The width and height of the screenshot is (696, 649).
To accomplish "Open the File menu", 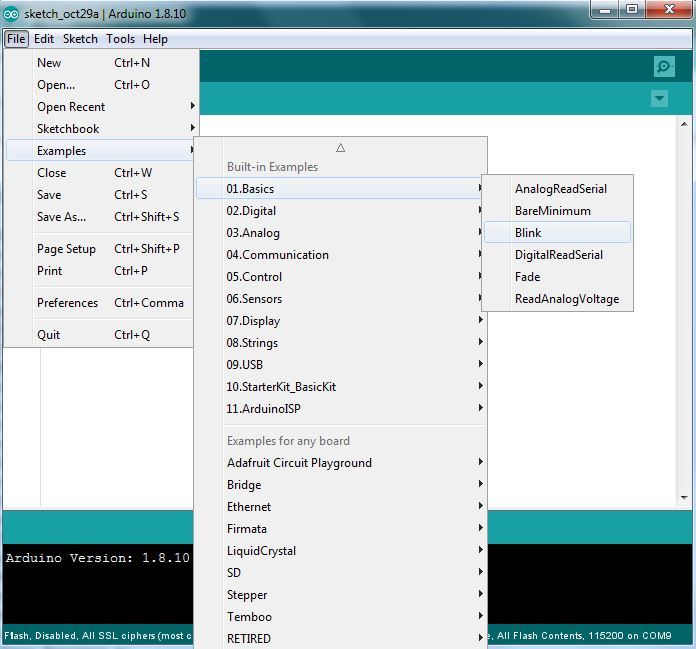I will coord(16,39).
